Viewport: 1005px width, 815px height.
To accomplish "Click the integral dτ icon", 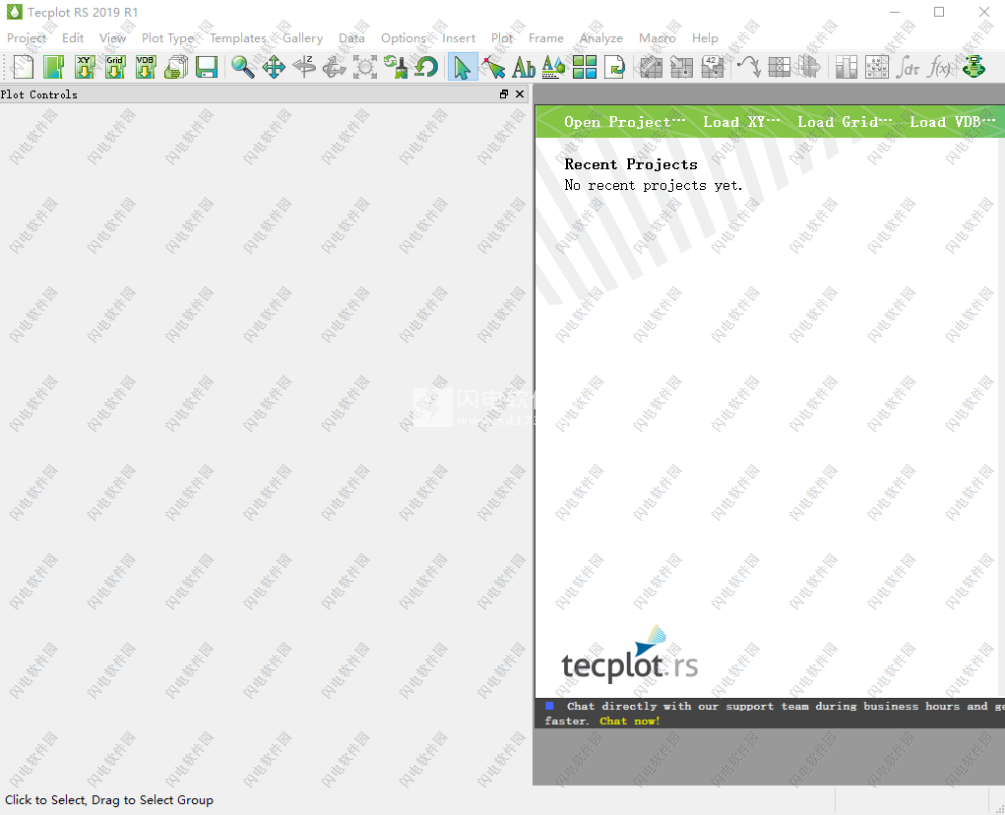I will pos(908,67).
